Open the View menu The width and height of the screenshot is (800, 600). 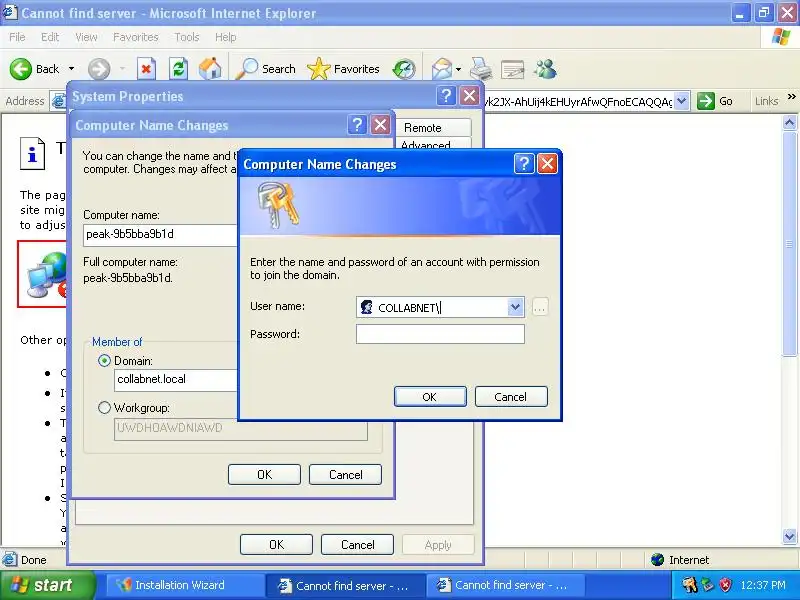[x=86, y=37]
